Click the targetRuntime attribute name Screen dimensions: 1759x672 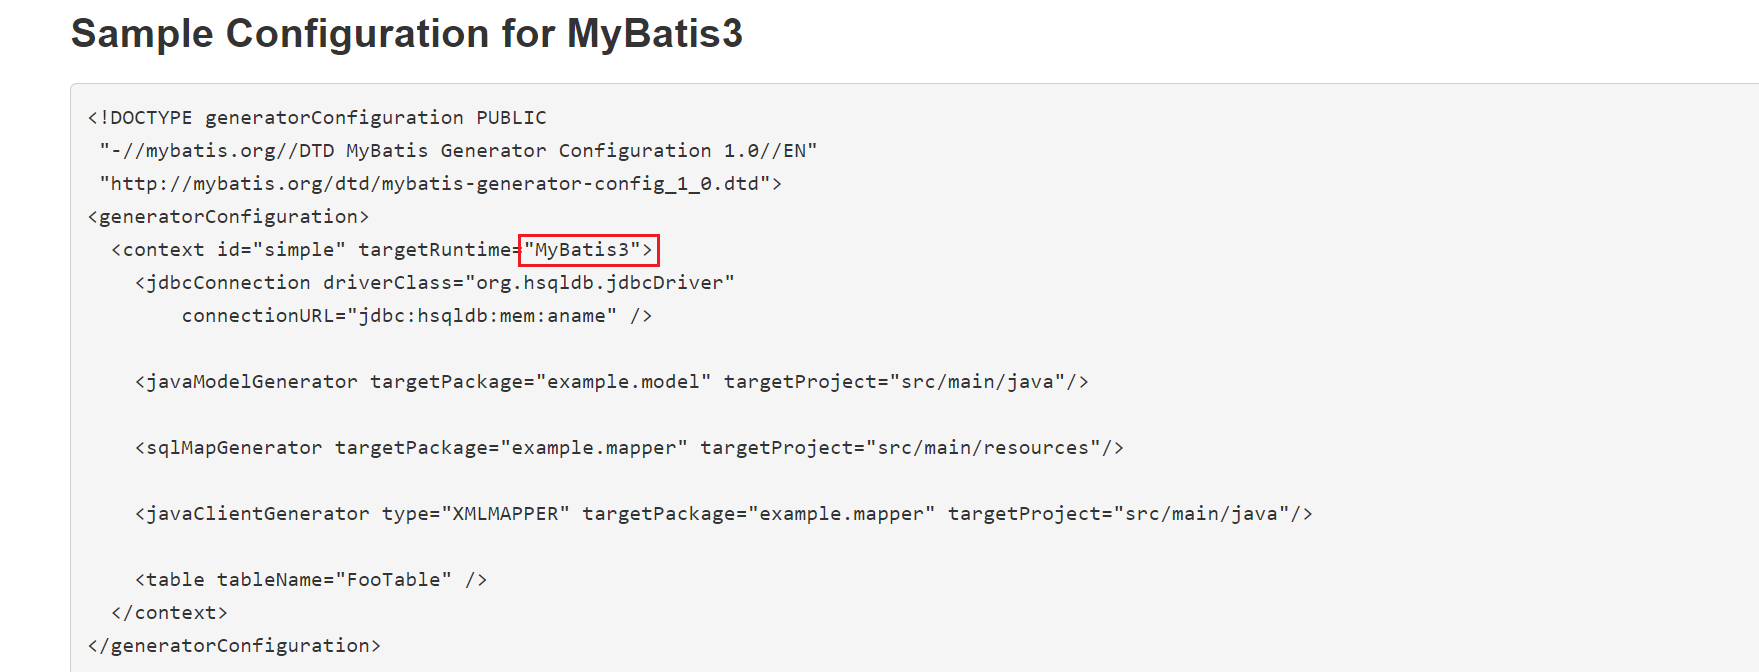click(435, 250)
